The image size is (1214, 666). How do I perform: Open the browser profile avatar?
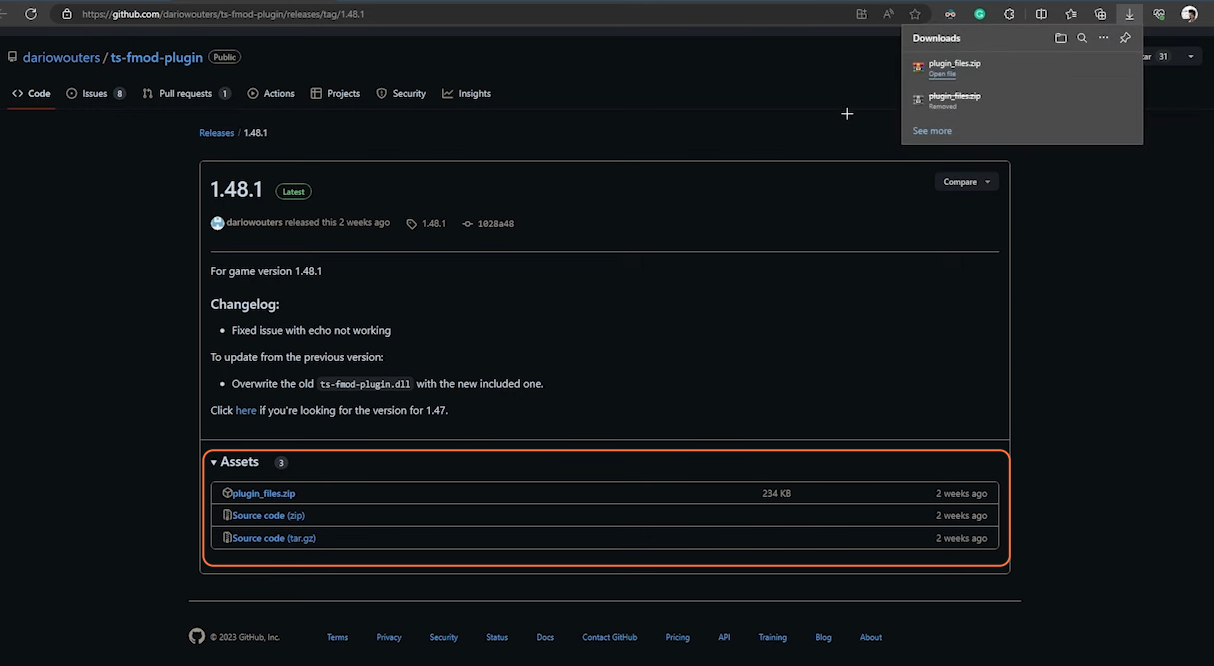(1189, 14)
